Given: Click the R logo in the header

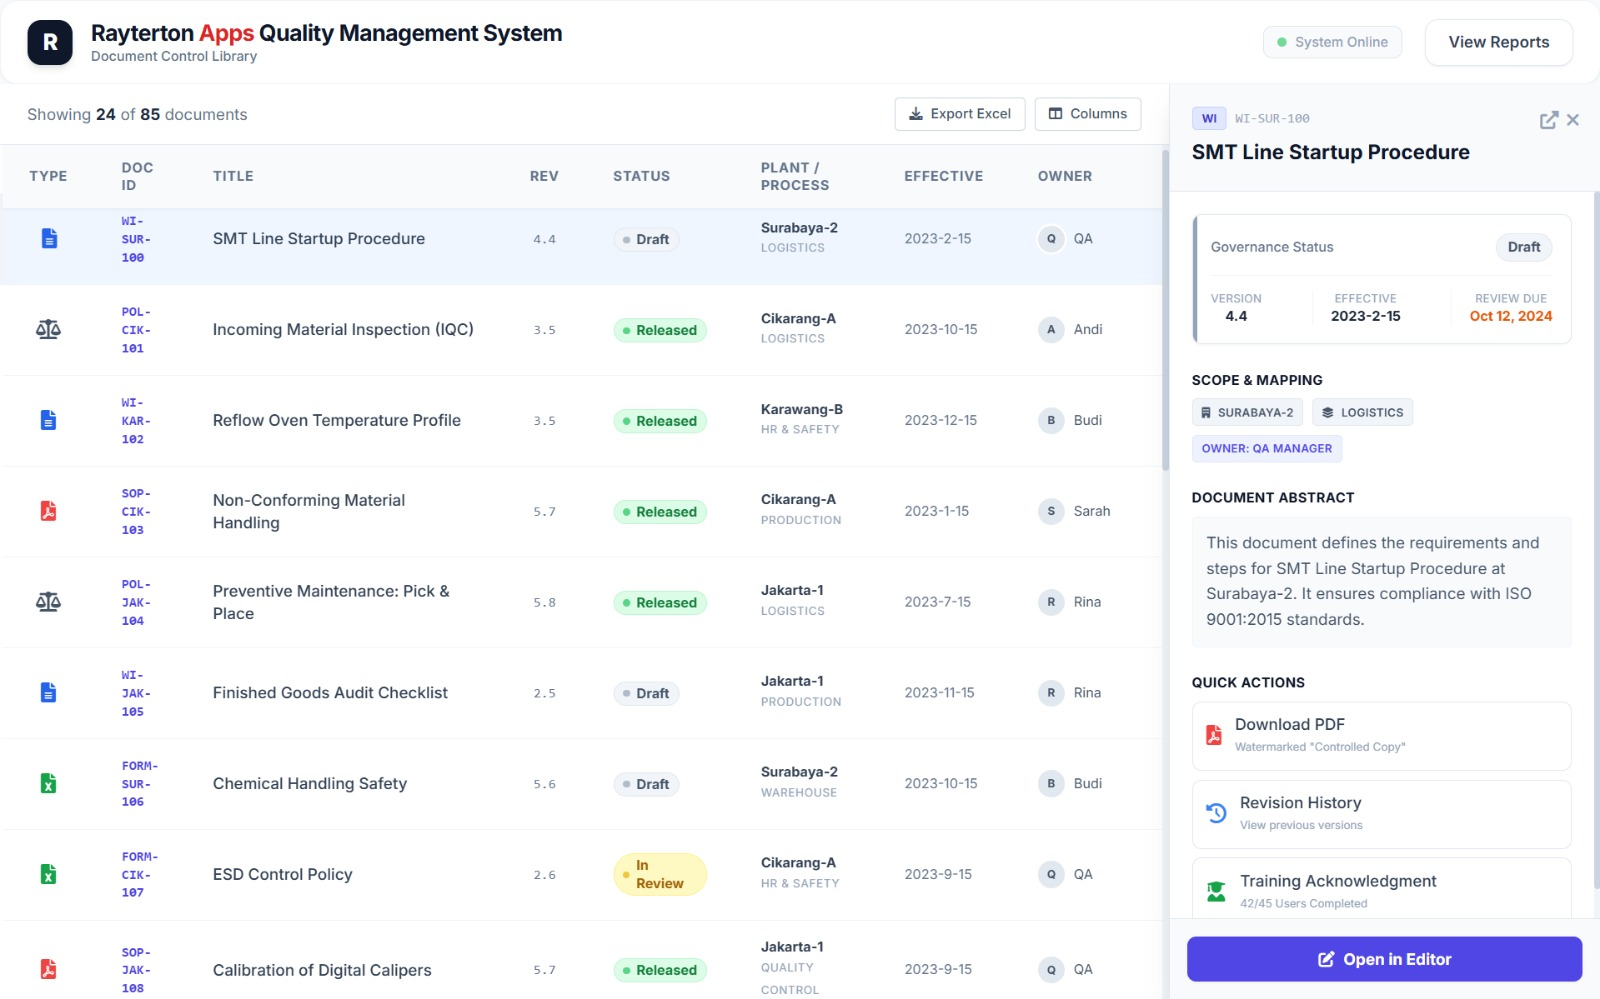Looking at the screenshot, I should [50, 43].
